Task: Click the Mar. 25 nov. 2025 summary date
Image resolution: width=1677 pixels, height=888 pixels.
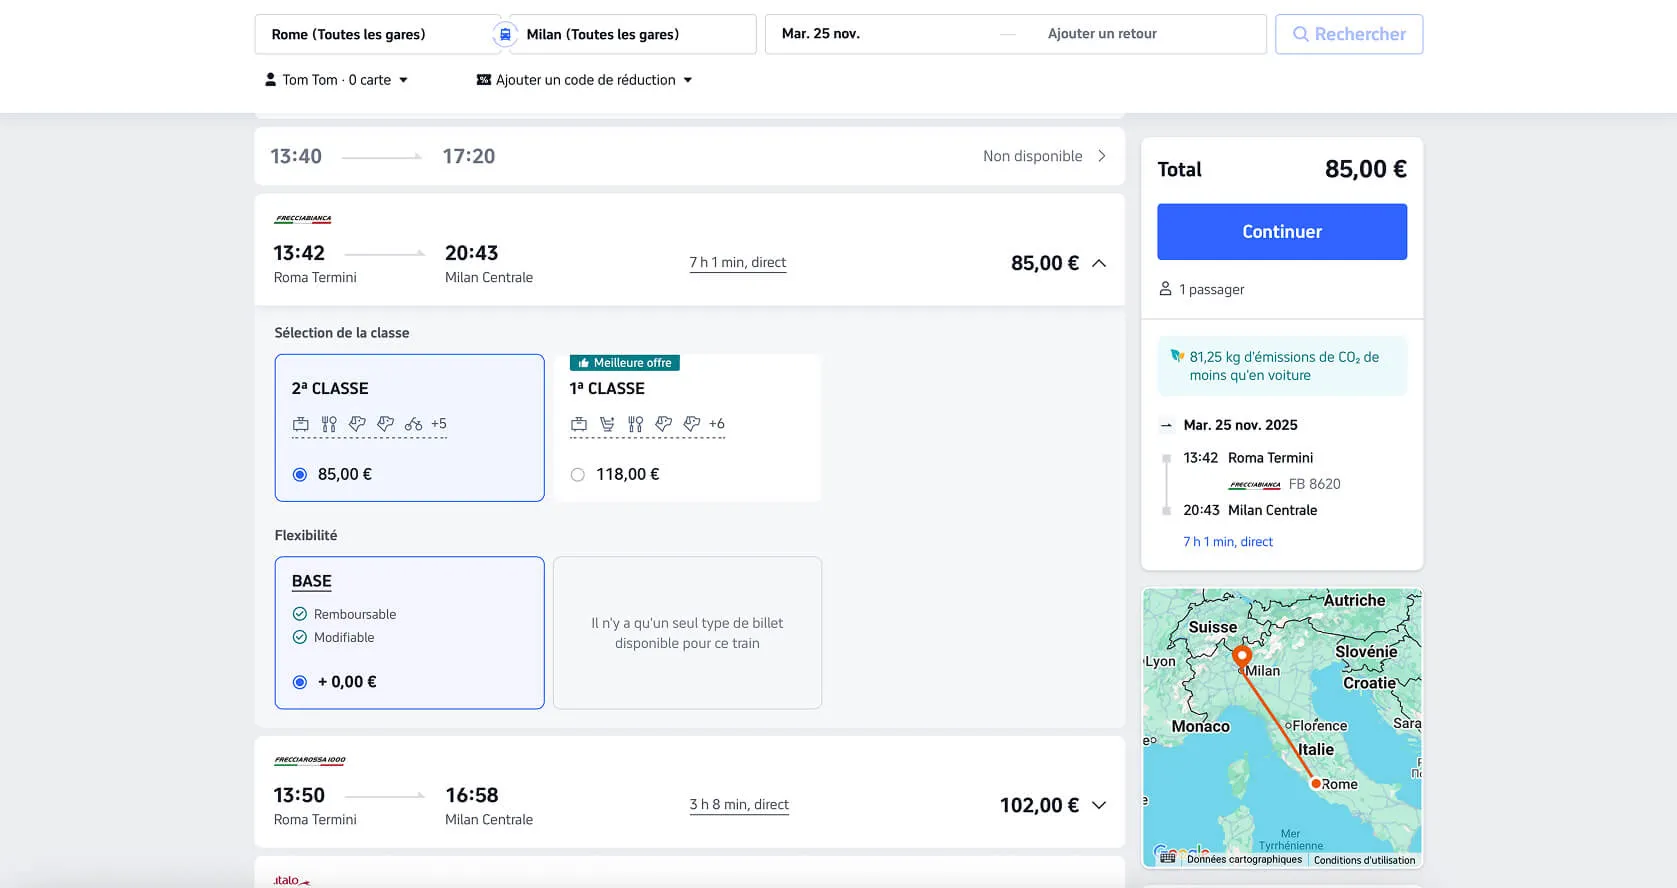Action: click(1241, 425)
